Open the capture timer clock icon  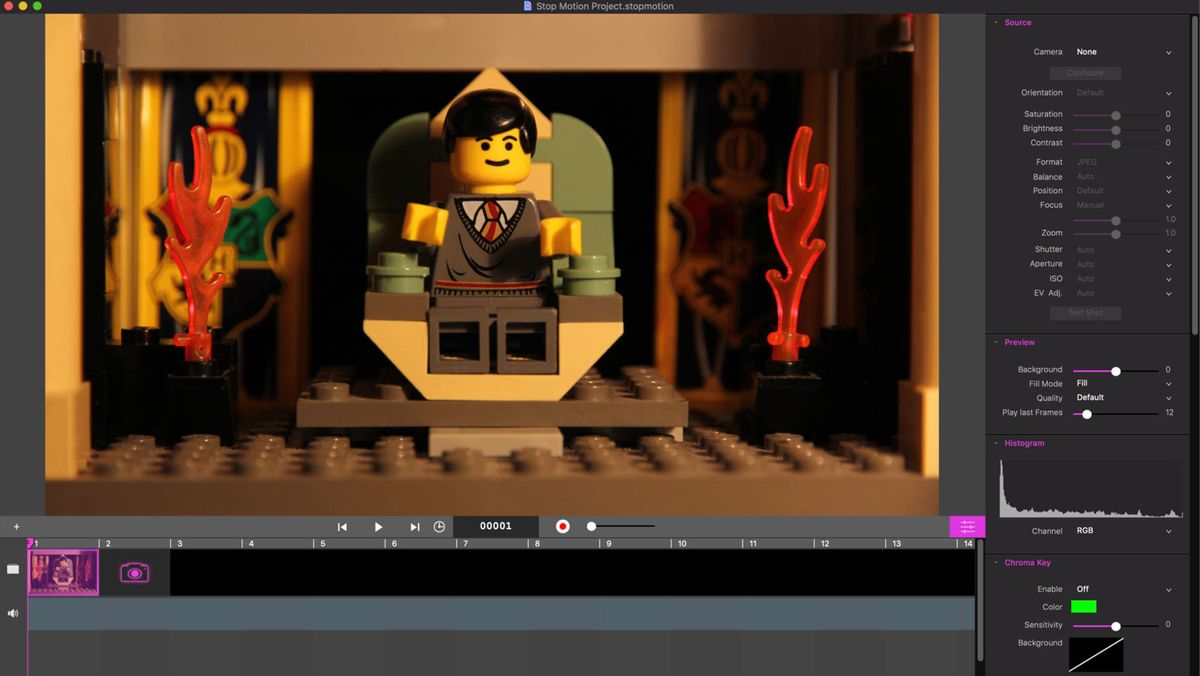(439, 525)
